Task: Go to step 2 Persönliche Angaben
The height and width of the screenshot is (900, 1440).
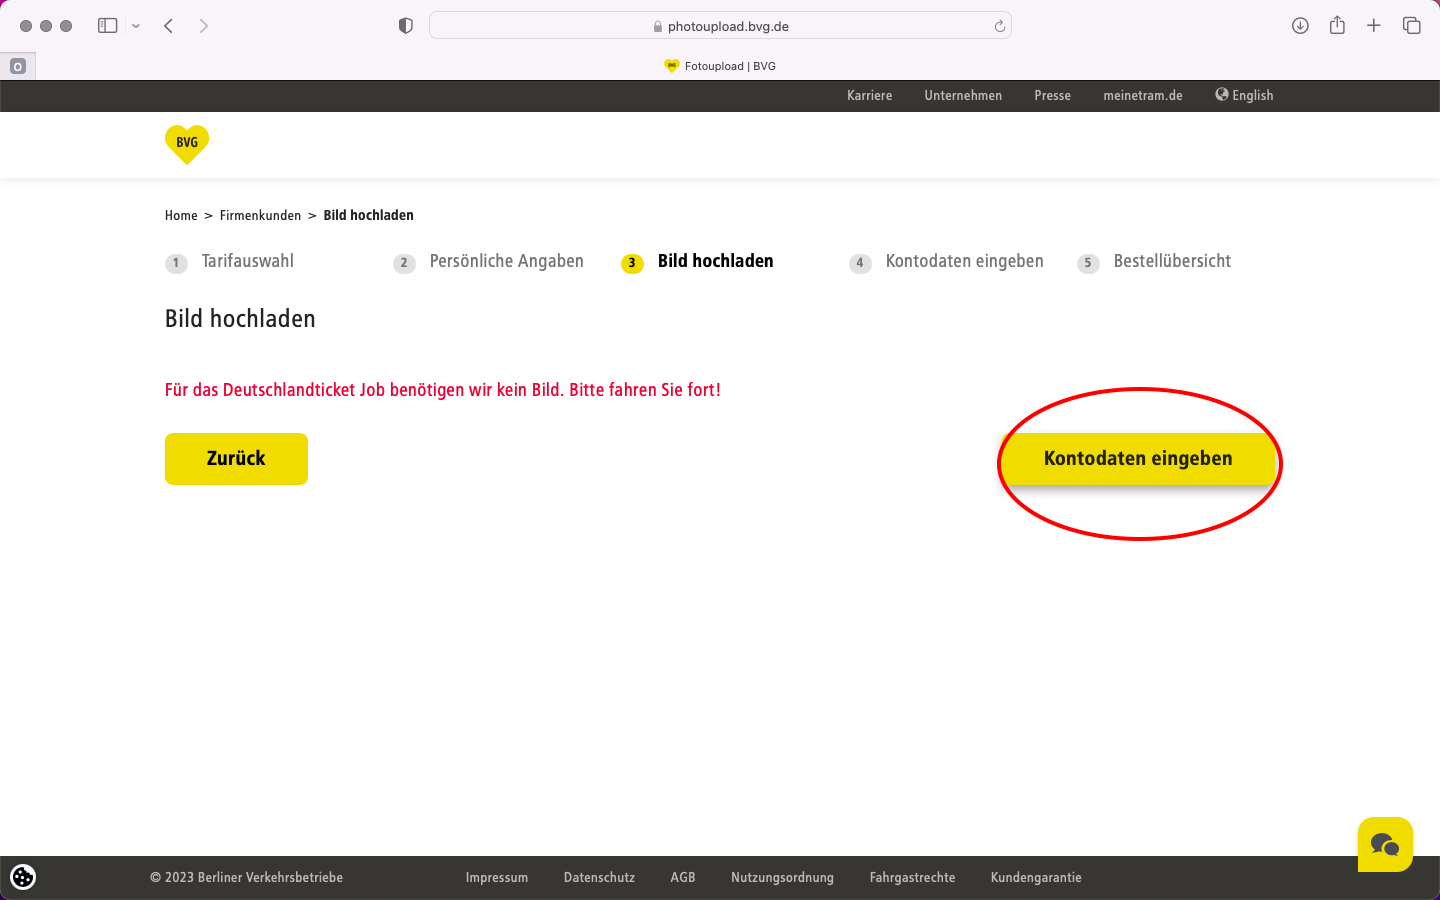Action: pos(489,262)
